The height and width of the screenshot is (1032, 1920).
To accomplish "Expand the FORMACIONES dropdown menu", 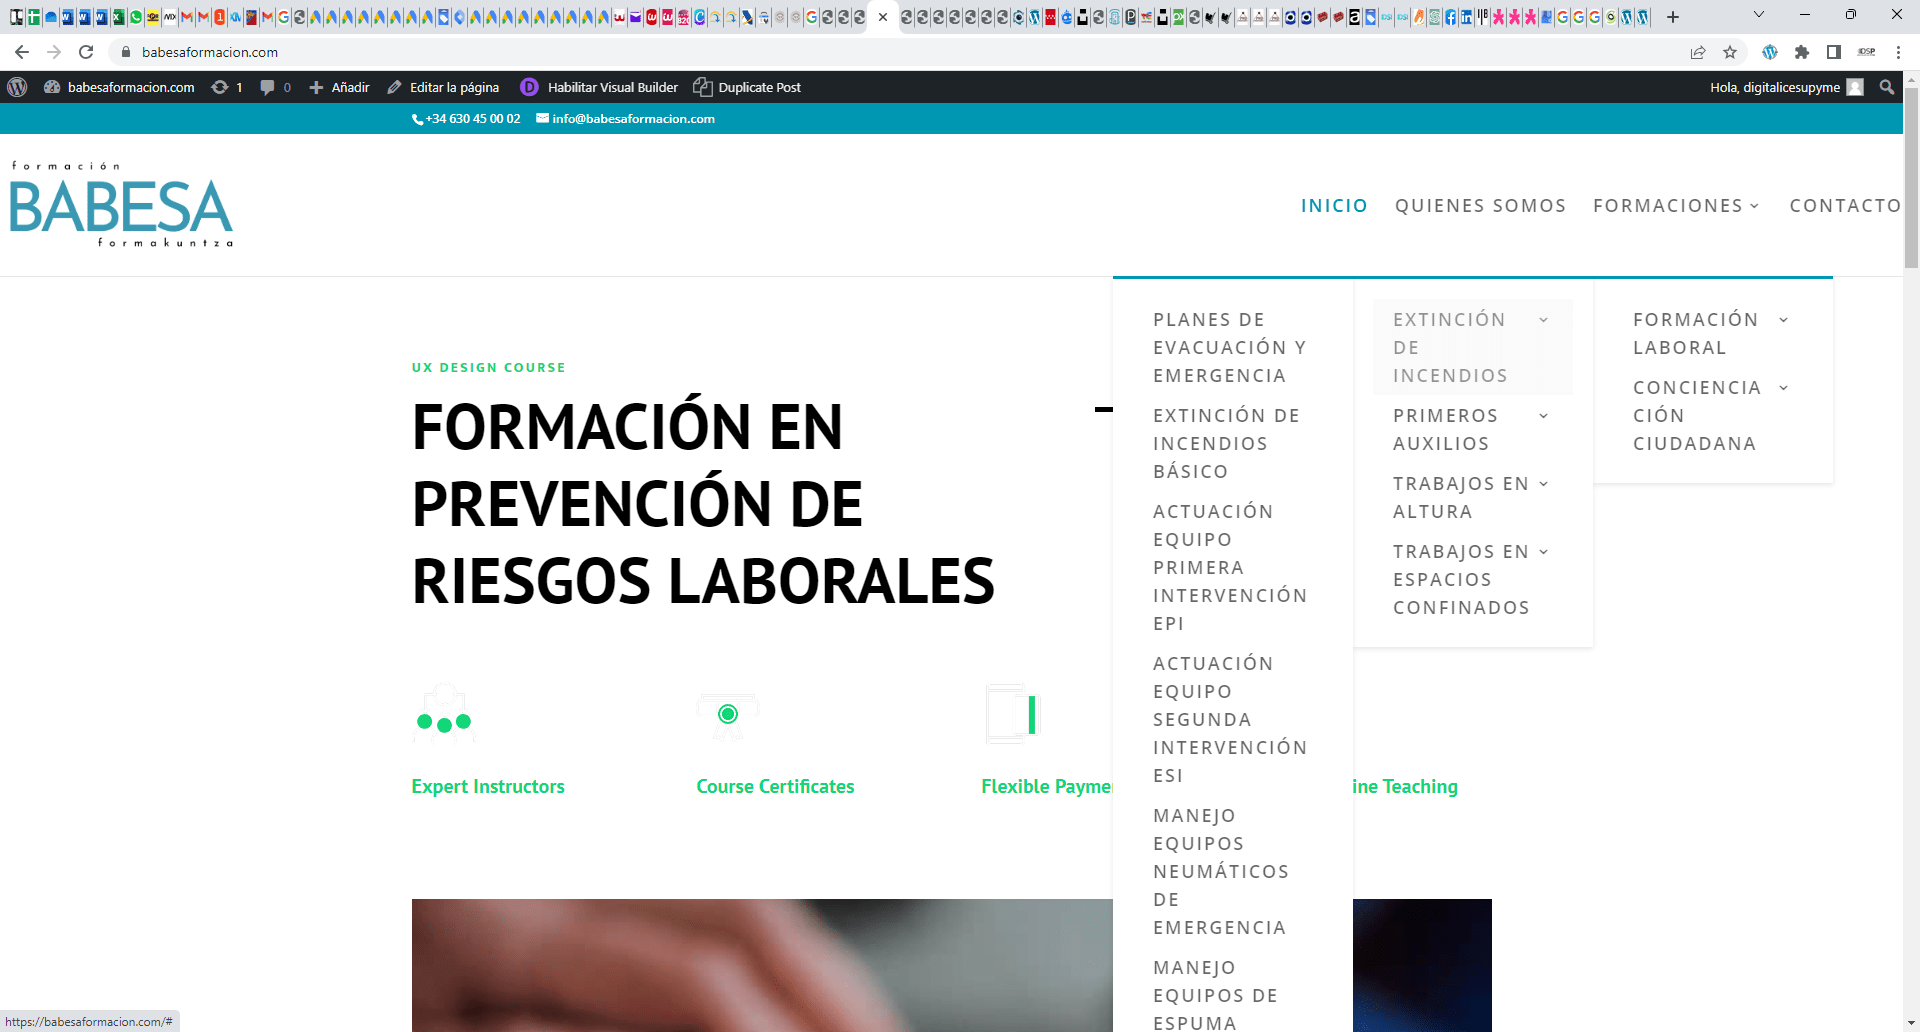I will (x=1676, y=205).
